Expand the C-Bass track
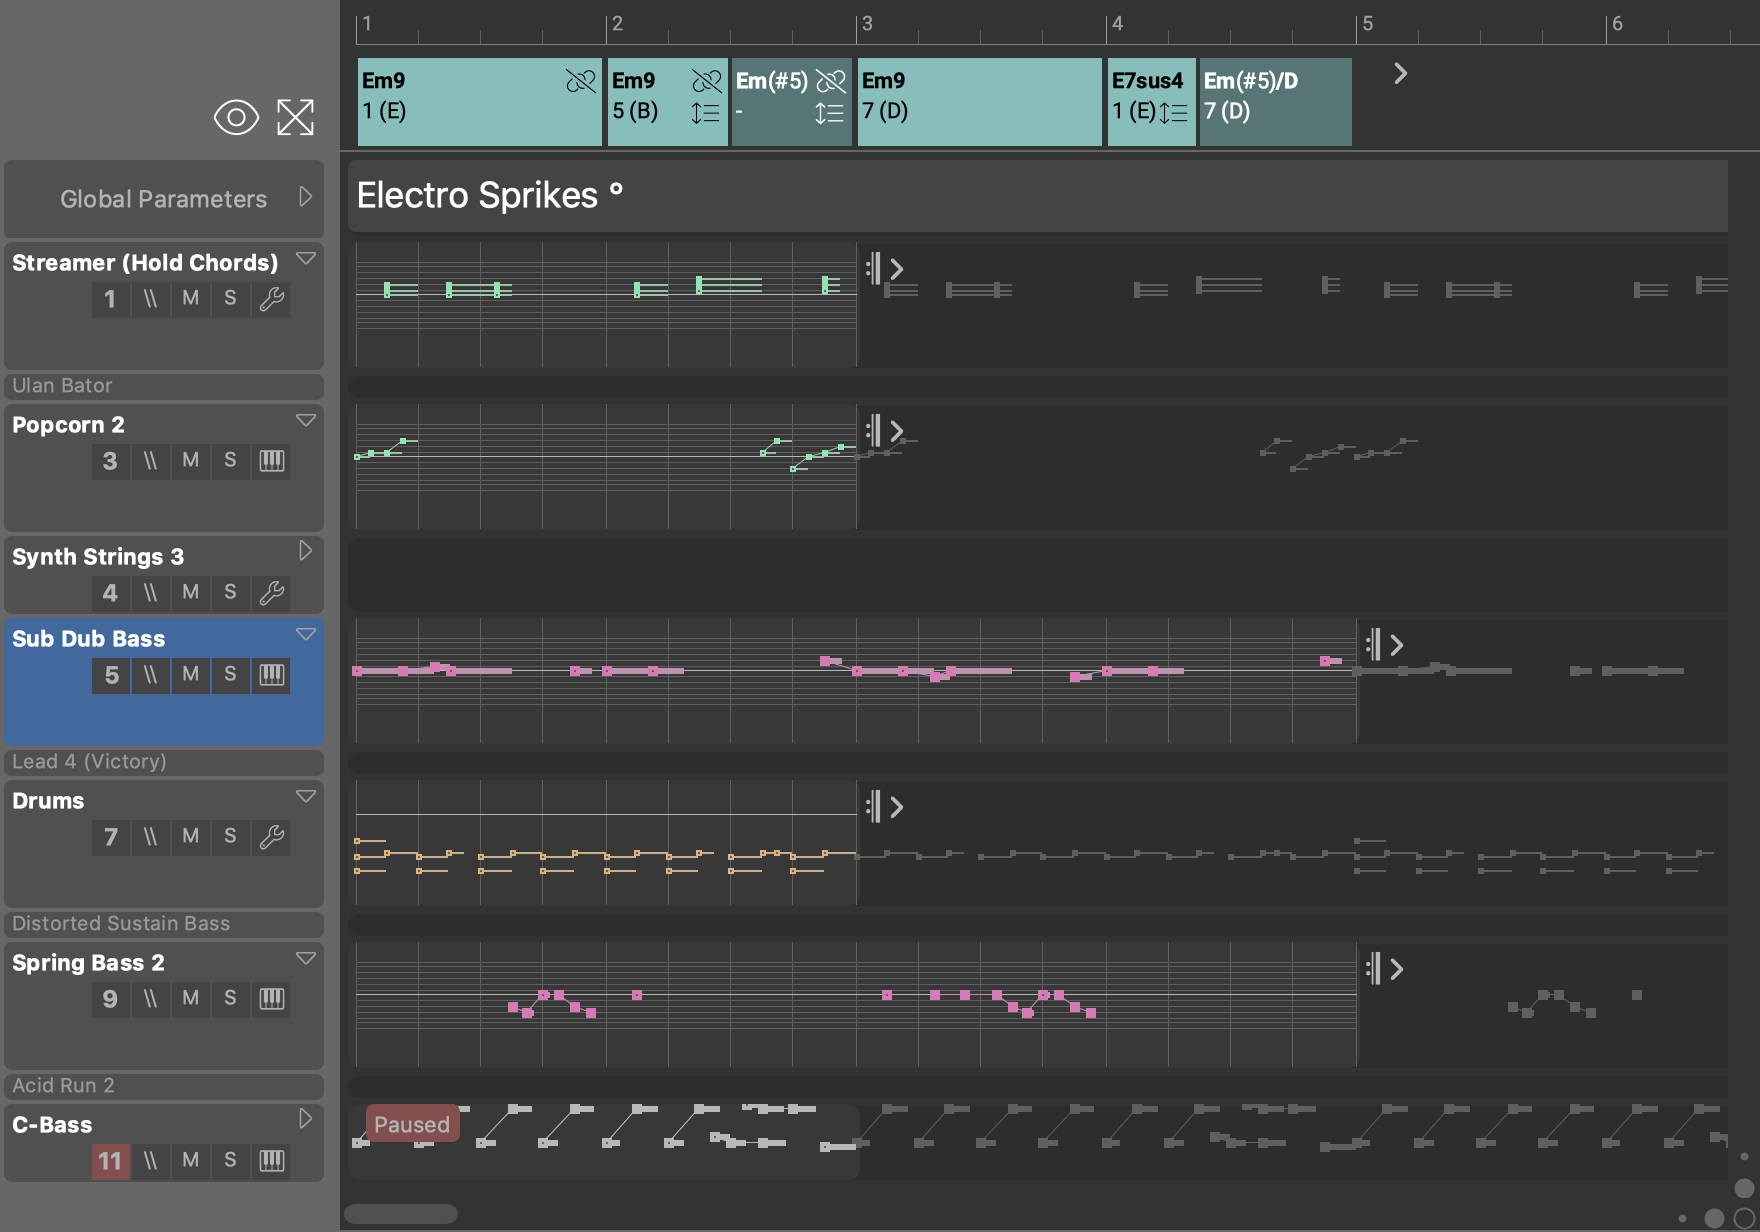The height and width of the screenshot is (1232, 1760). [x=306, y=1119]
